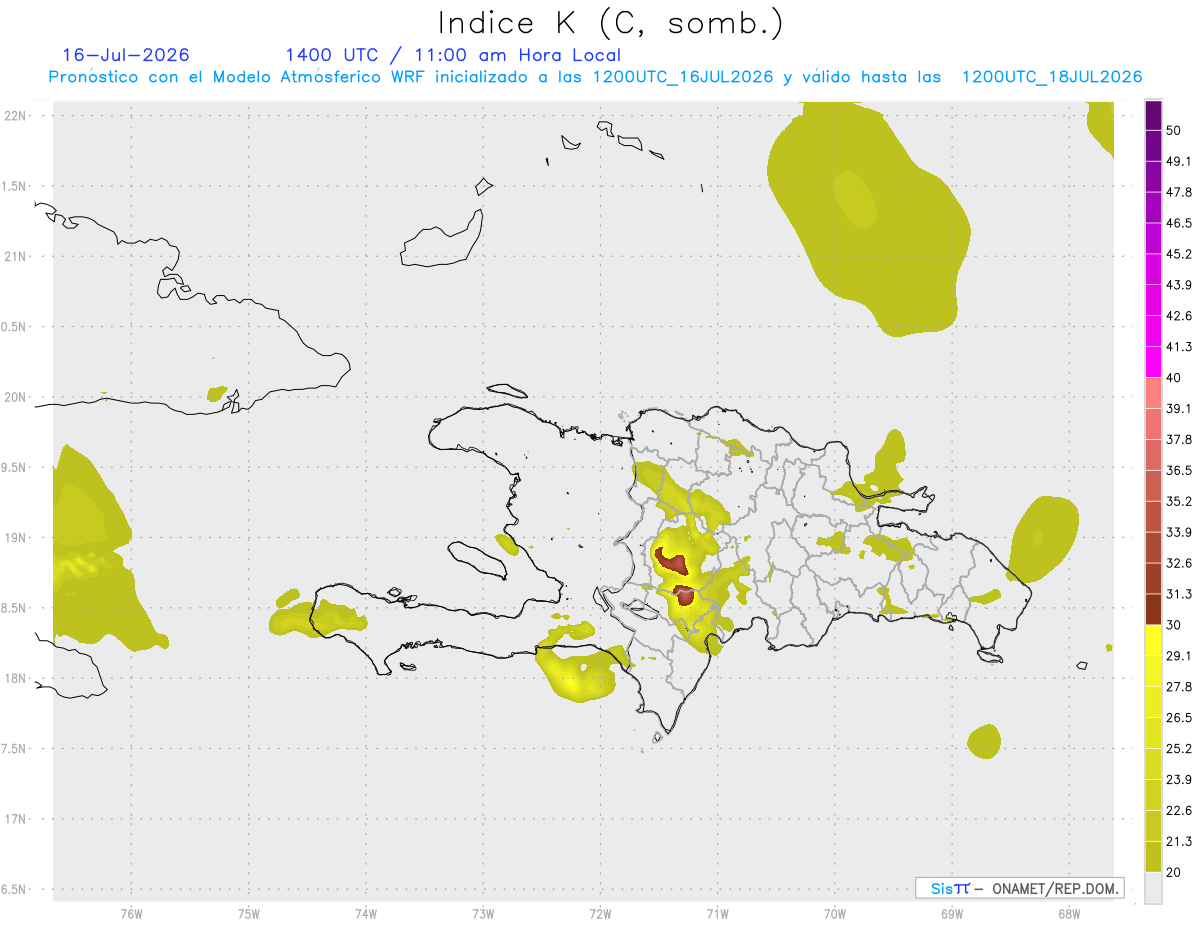Select the magenta band between 42.6 and 41.3
This screenshot has width=1200, height=927.
click(x=1153, y=331)
